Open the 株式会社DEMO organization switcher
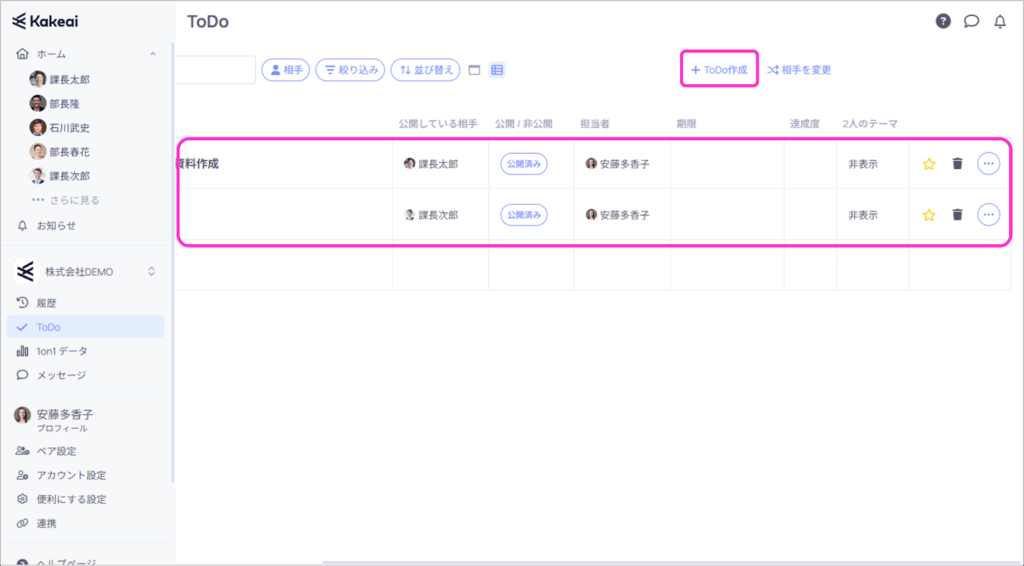The height and width of the screenshot is (566, 1024). (x=85, y=271)
